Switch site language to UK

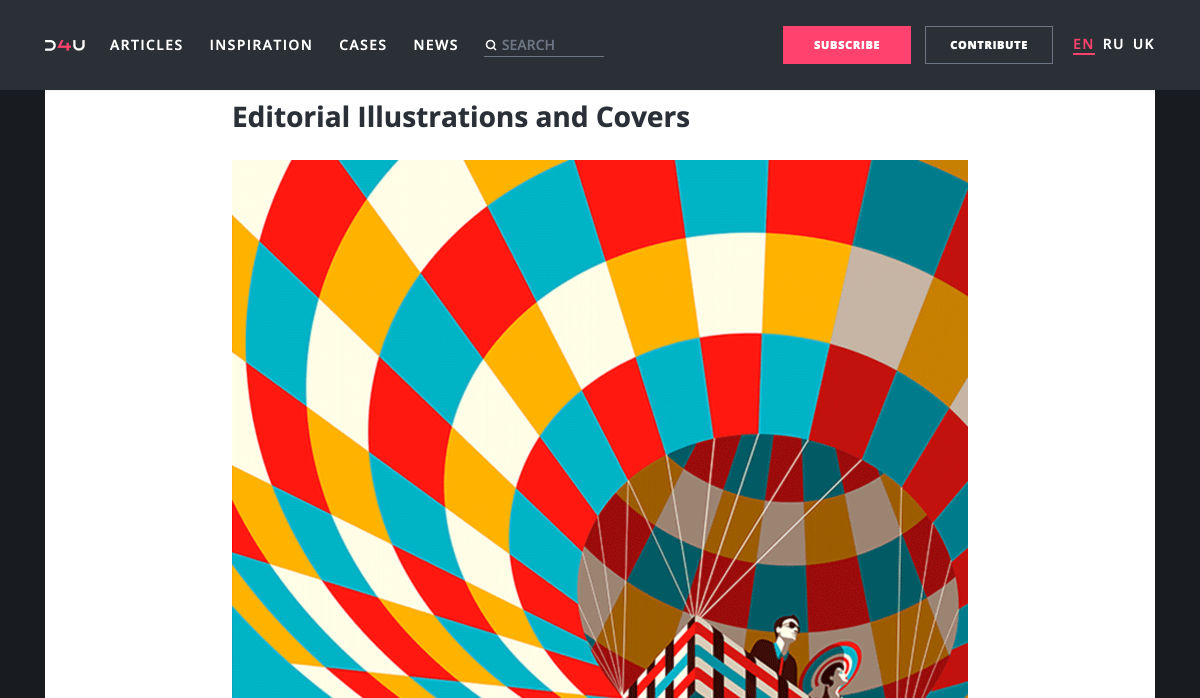coord(1143,44)
